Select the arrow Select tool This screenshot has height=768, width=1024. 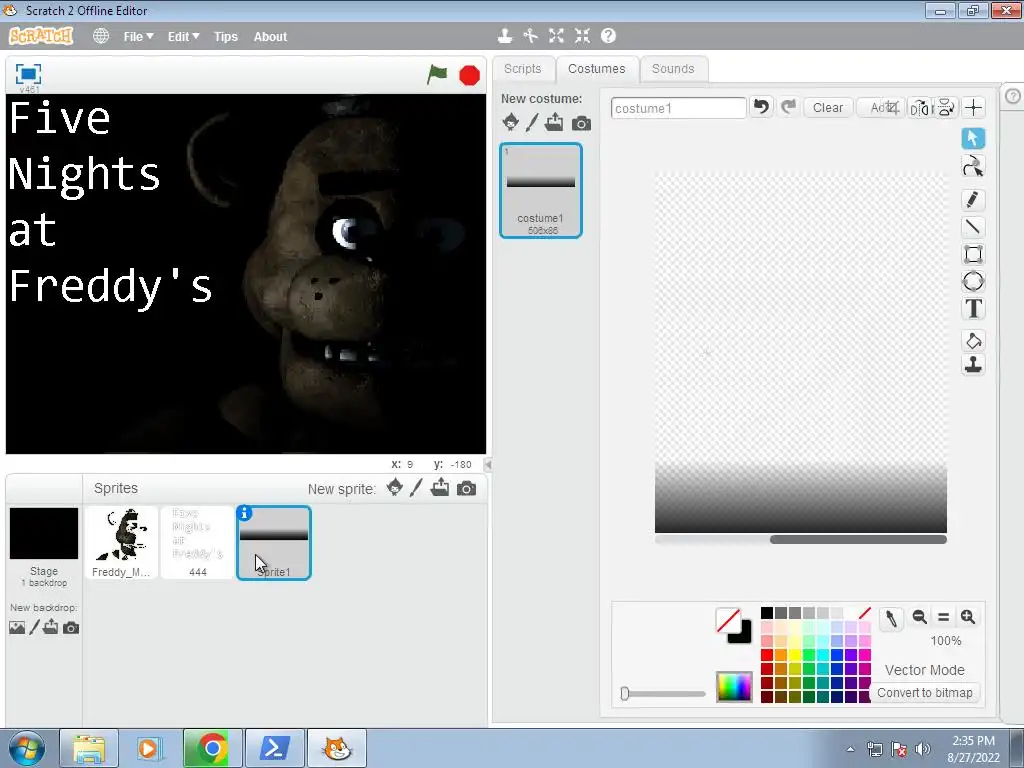[x=973, y=138]
